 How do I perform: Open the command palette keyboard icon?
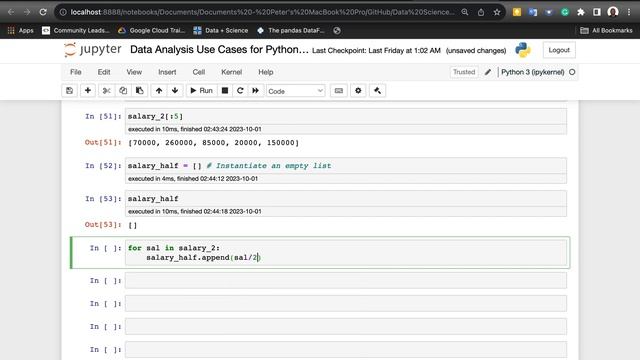tap(339, 91)
